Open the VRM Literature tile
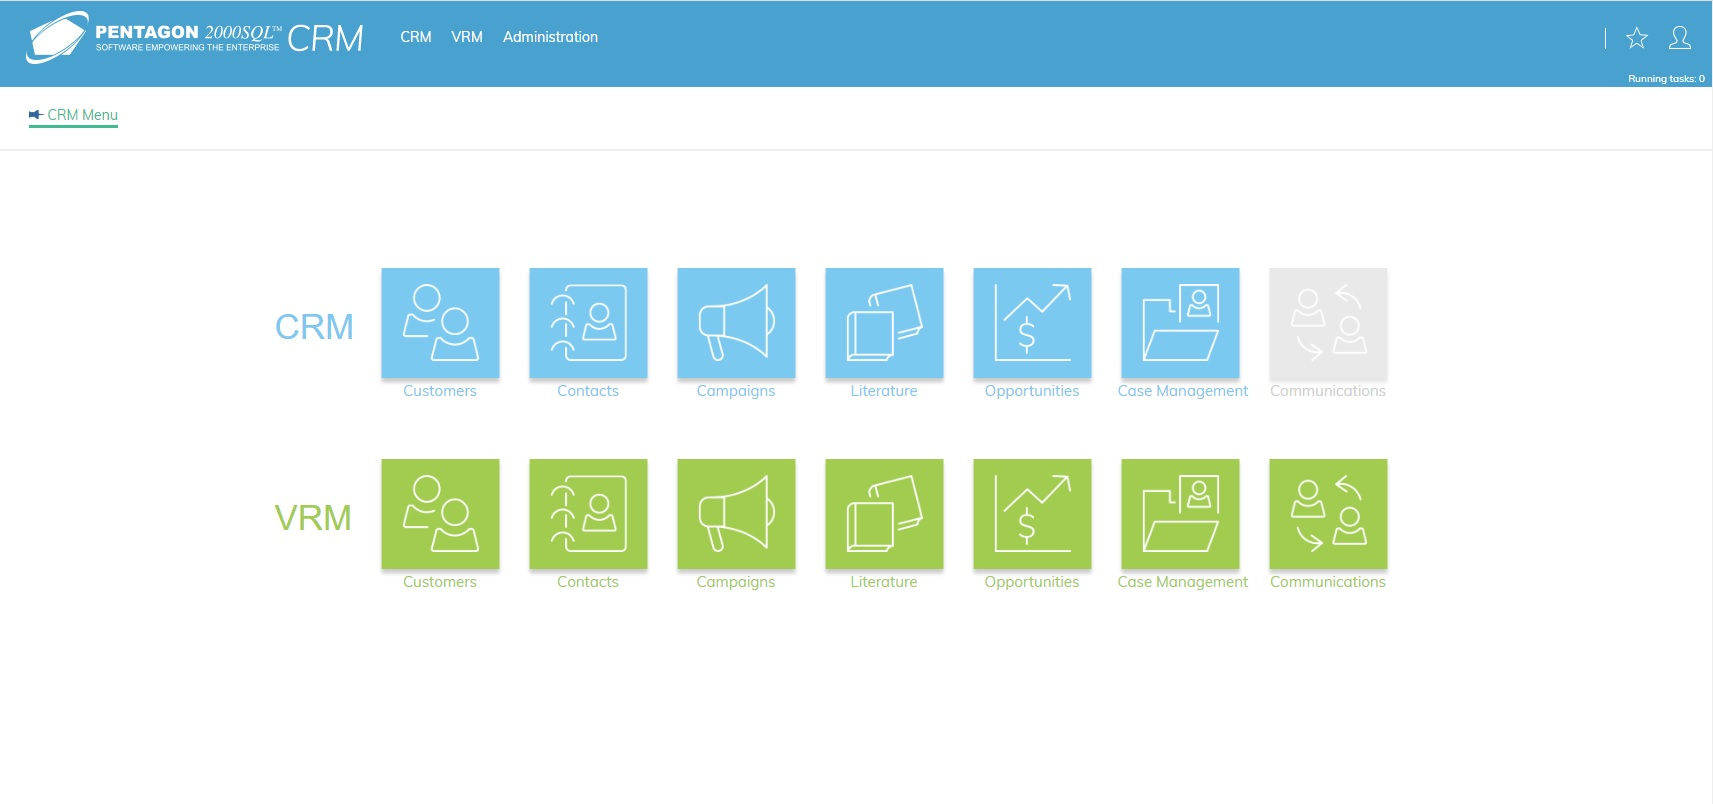The width and height of the screenshot is (1713, 804). tap(884, 514)
